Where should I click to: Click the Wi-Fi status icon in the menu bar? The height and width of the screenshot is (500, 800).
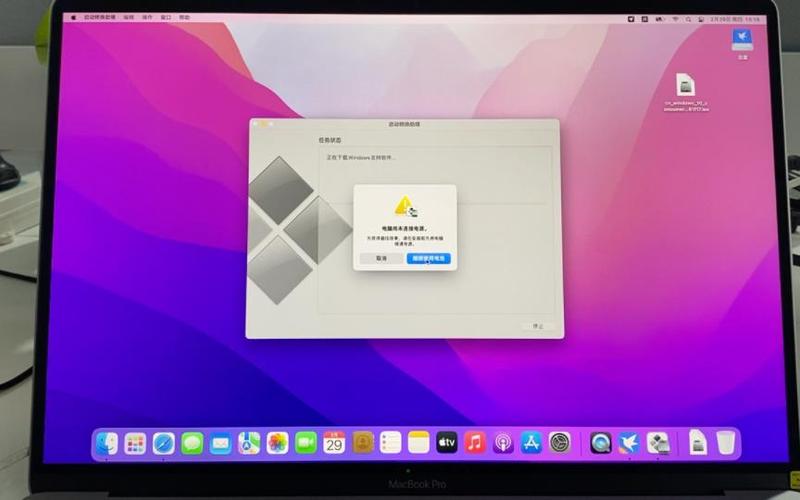pos(675,19)
